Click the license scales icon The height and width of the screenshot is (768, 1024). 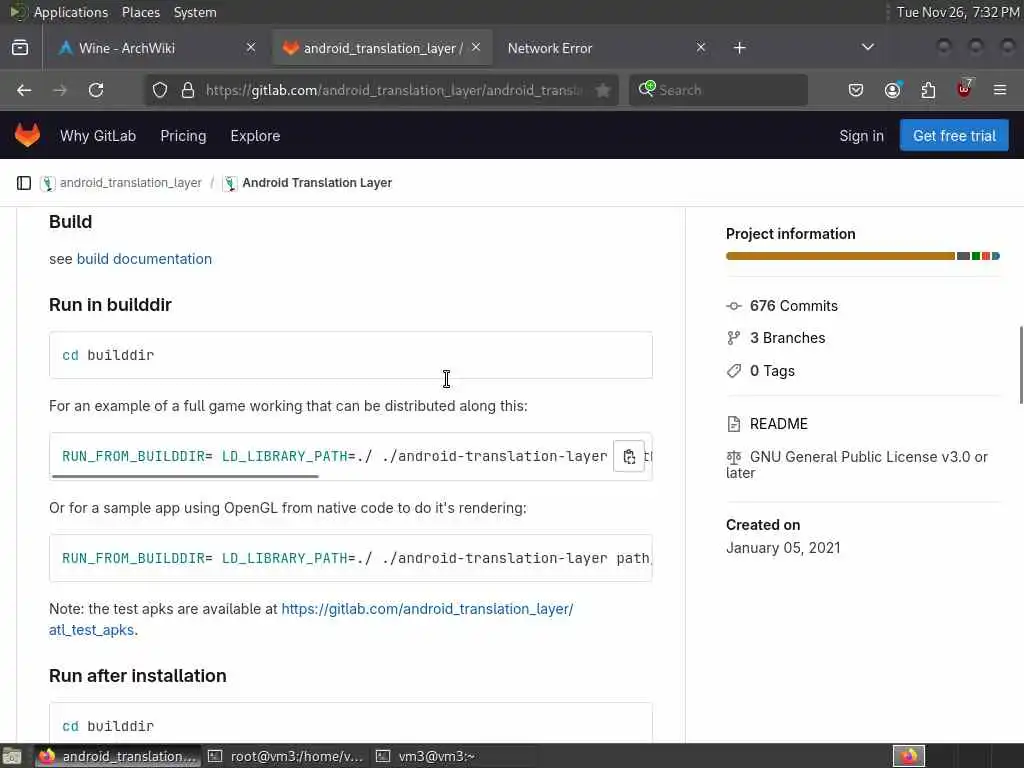pos(734,456)
